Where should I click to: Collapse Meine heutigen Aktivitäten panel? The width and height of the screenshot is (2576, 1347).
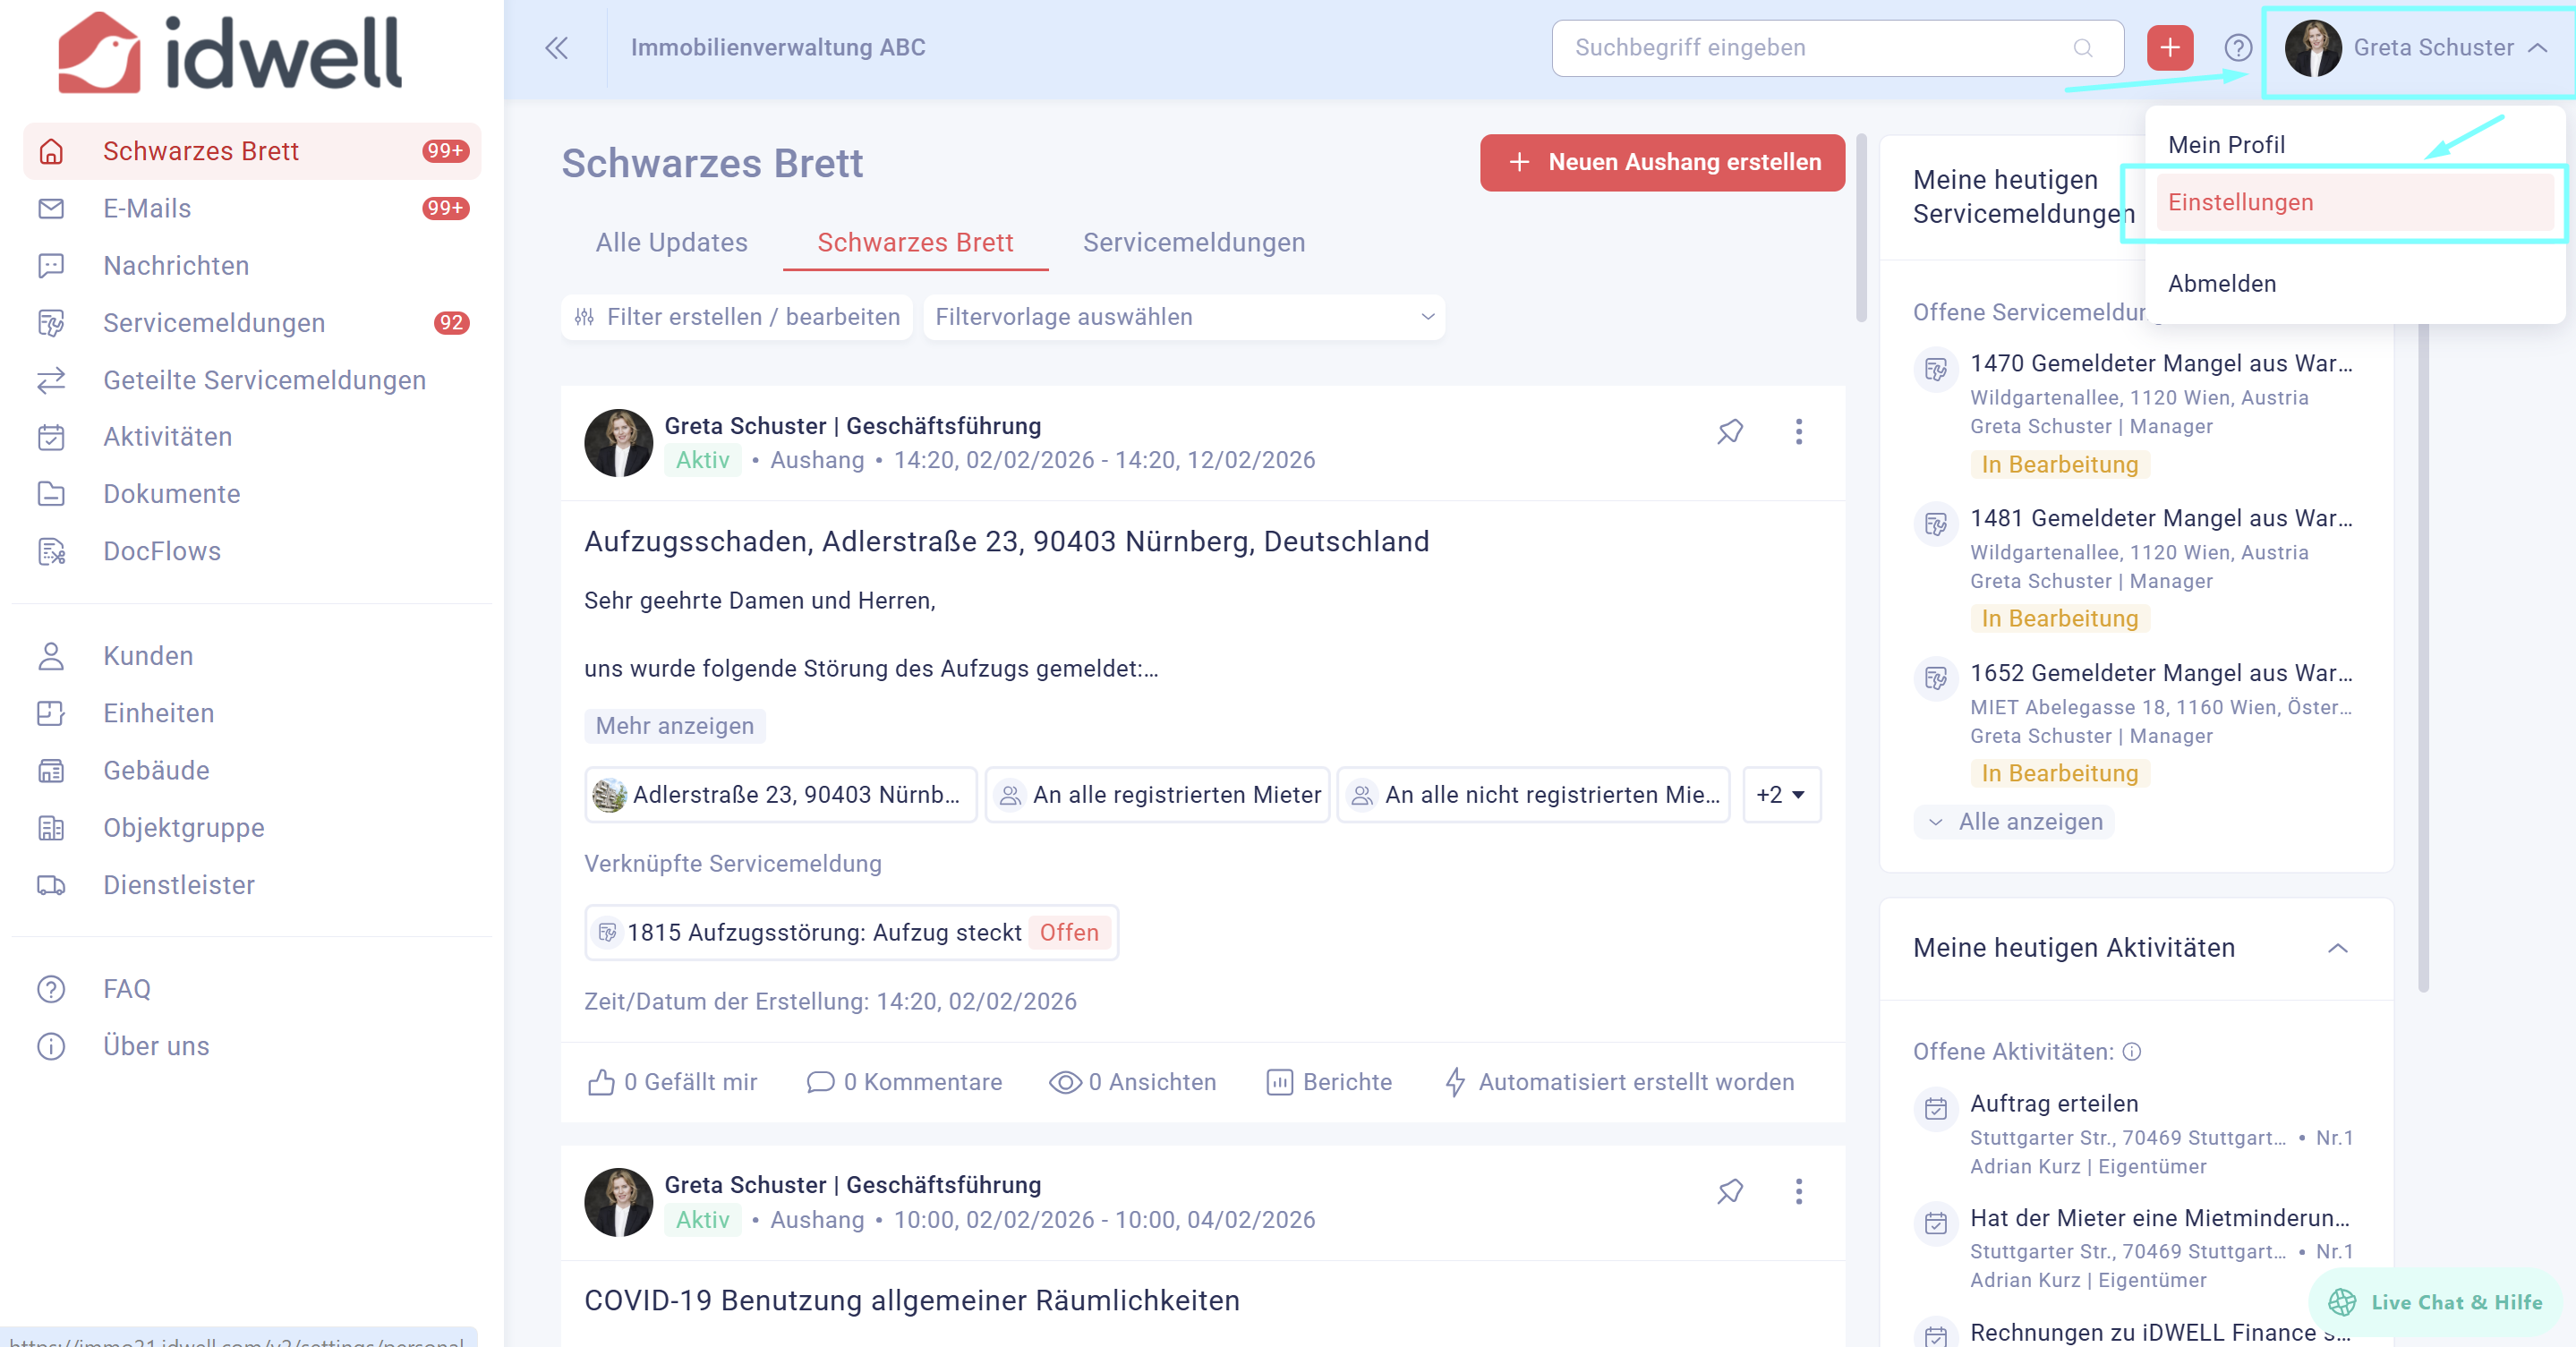click(x=2337, y=948)
